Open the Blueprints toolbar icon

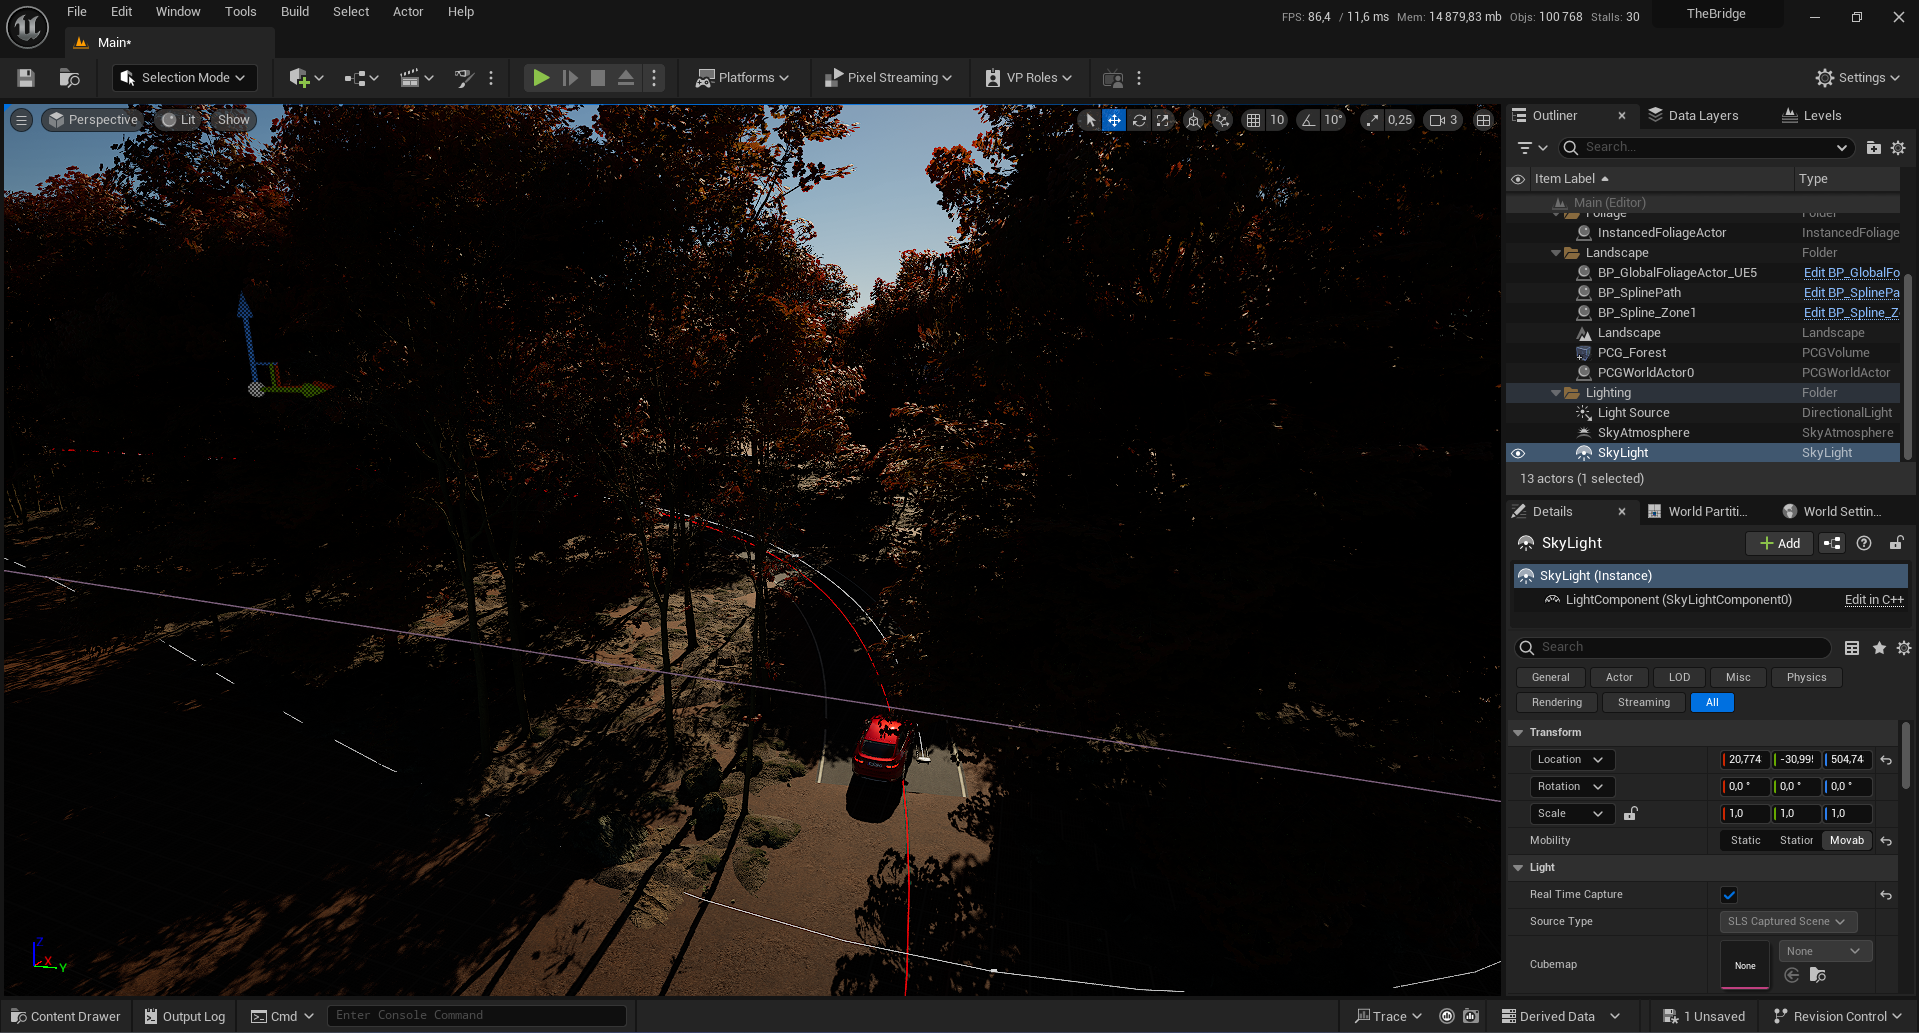[361, 78]
